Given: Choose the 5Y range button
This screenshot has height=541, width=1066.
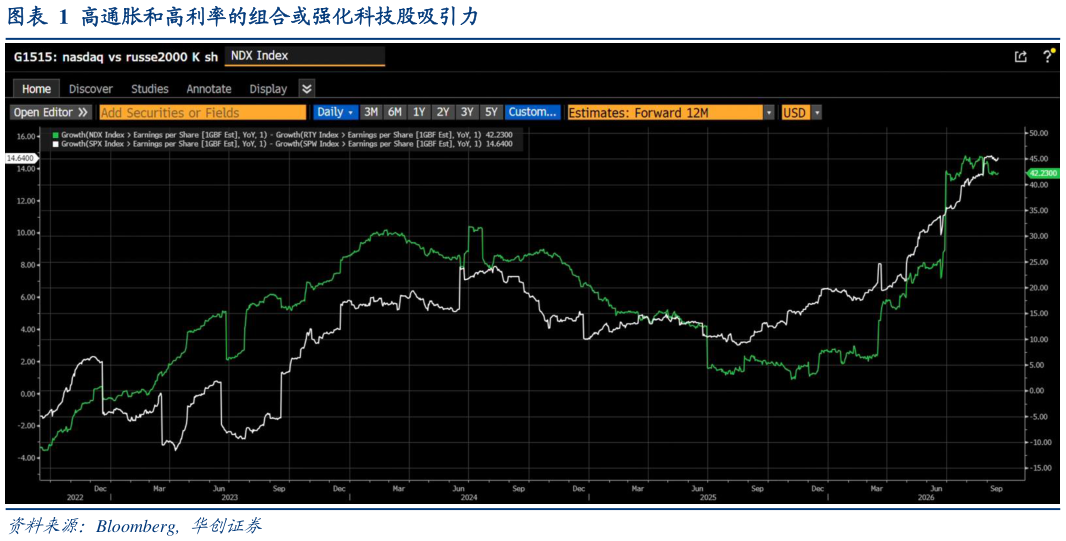Looking at the screenshot, I should click(490, 112).
